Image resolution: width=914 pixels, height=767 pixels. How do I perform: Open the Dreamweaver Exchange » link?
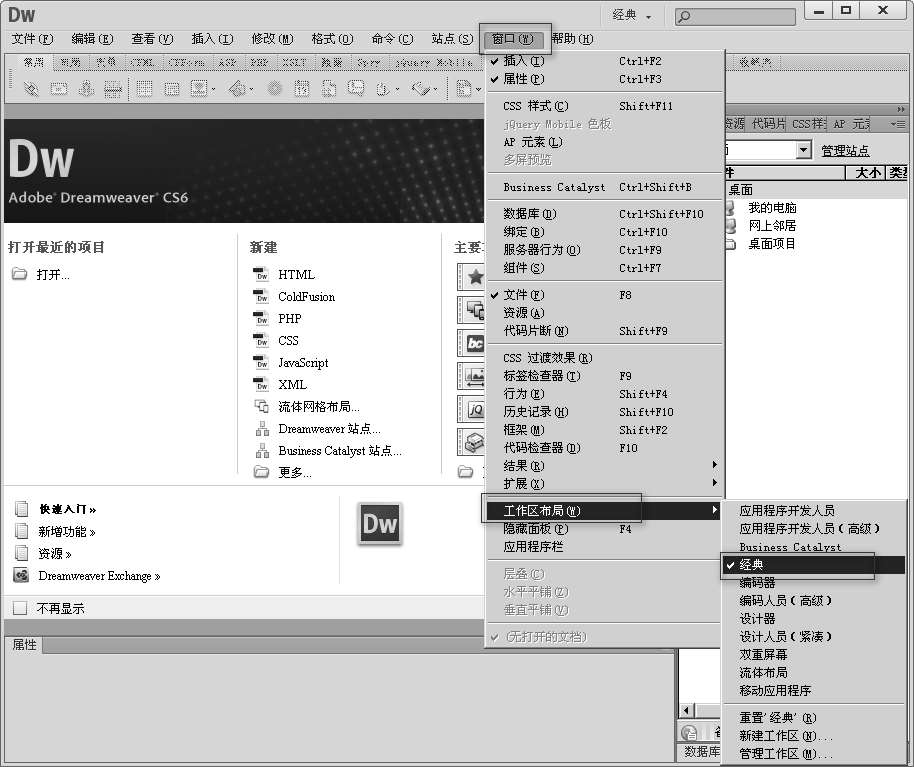pos(99,576)
